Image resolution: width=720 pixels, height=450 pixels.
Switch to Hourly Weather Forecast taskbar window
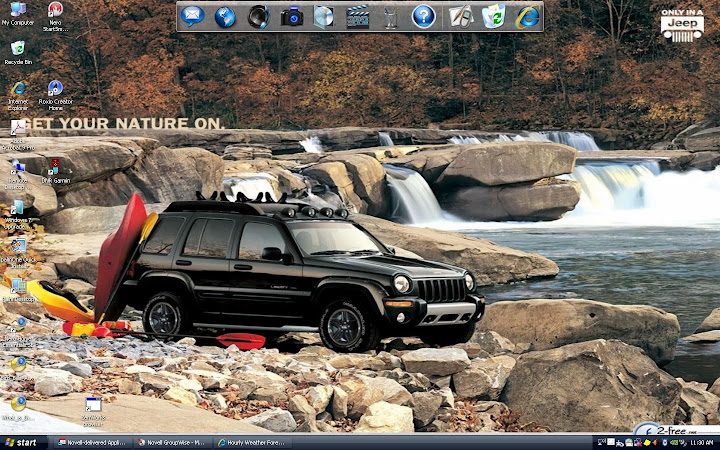(253, 443)
